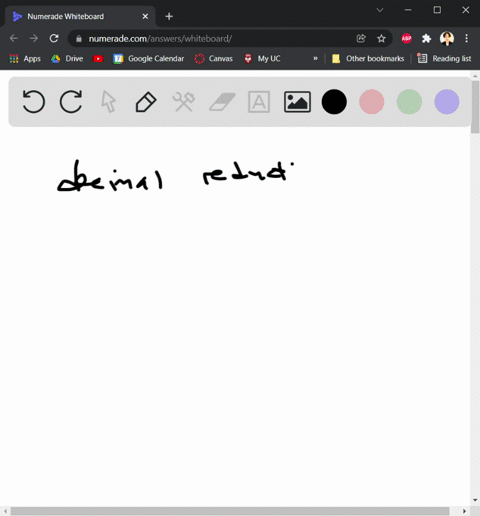Choose the black pen color
Viewport: 480px width, 516px height.
[334, 102]
